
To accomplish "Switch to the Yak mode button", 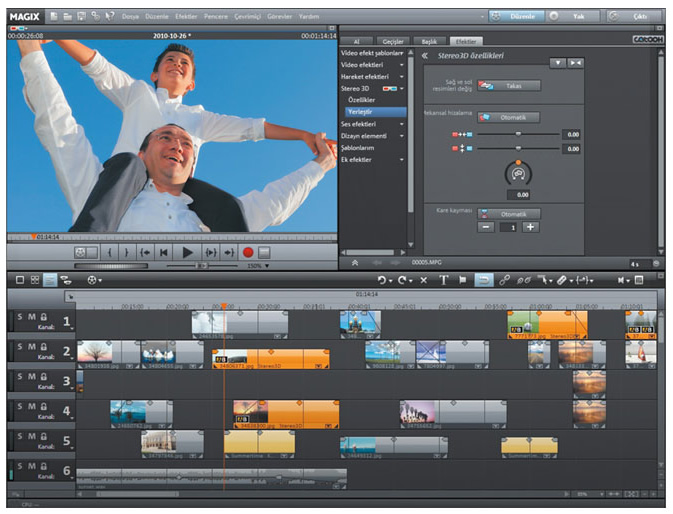I will coord(573,17).
